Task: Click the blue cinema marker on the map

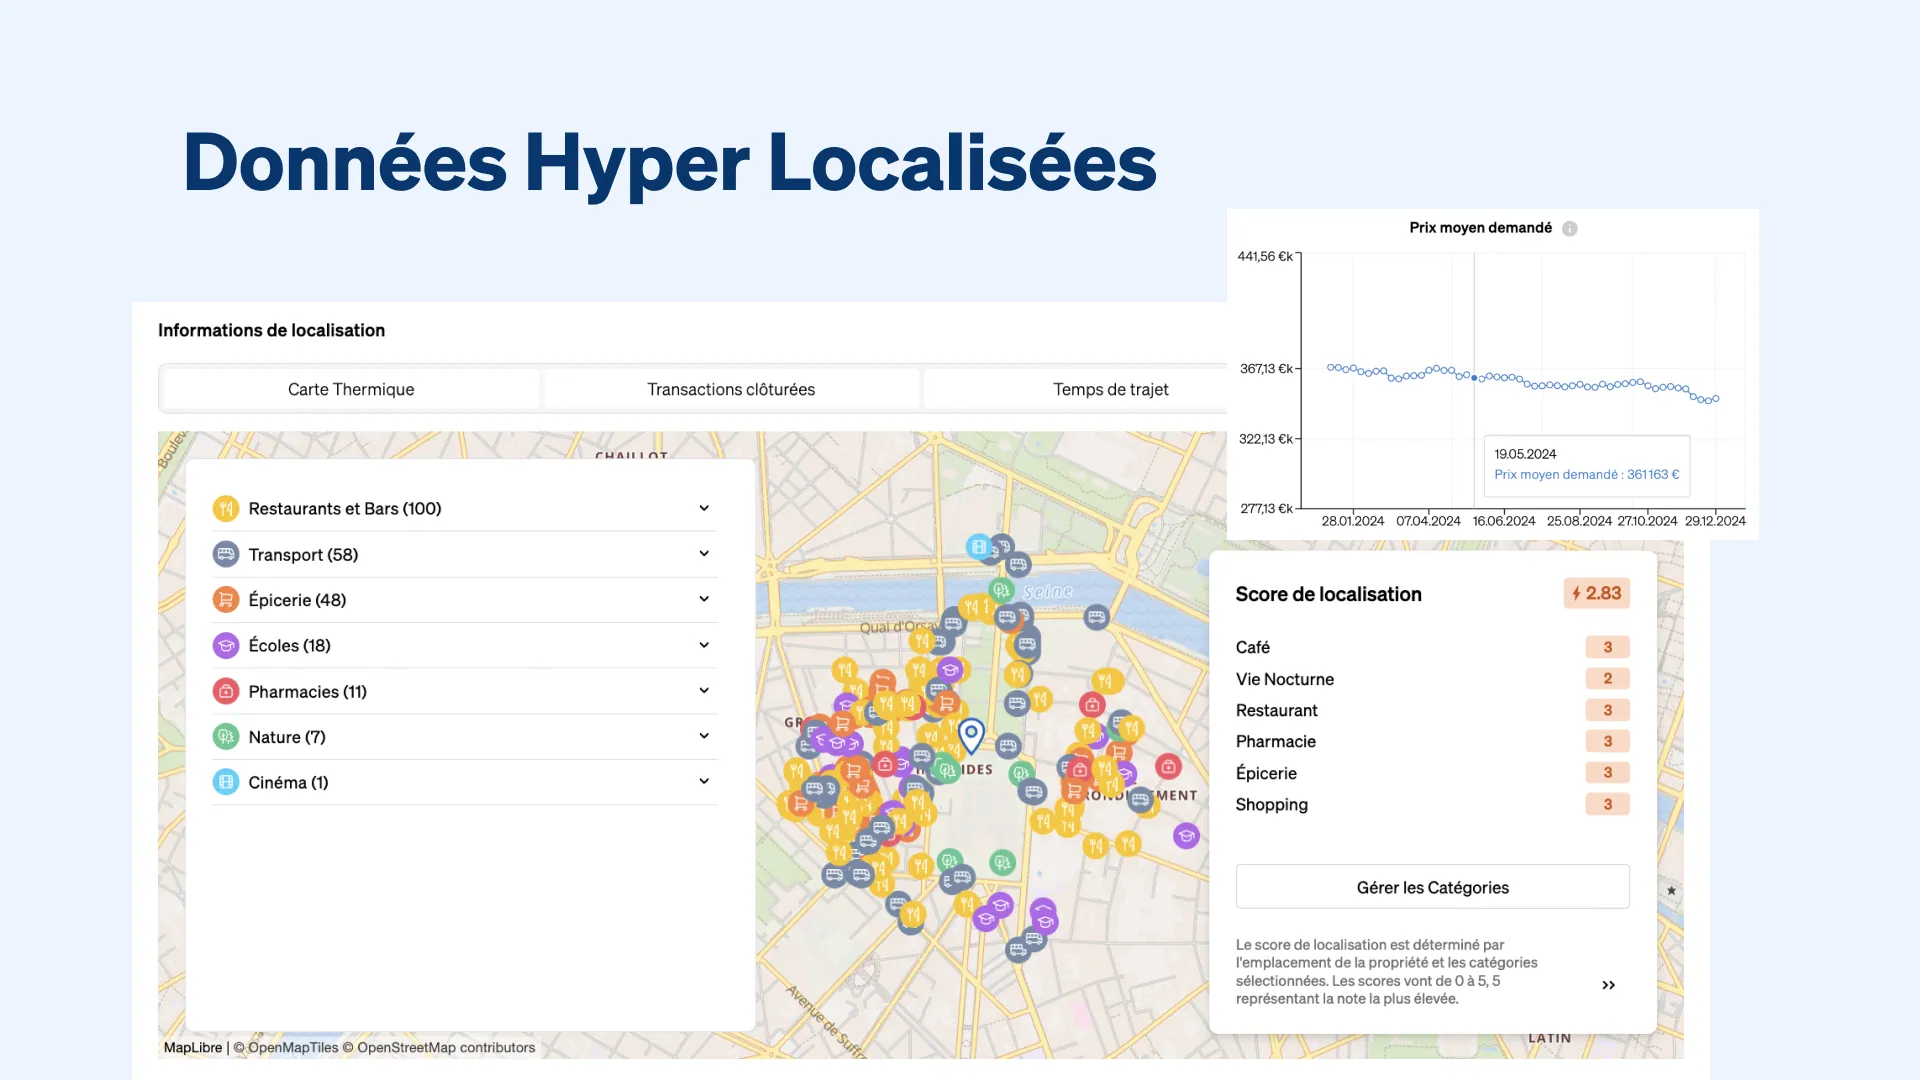Action: tap(979, 547)
